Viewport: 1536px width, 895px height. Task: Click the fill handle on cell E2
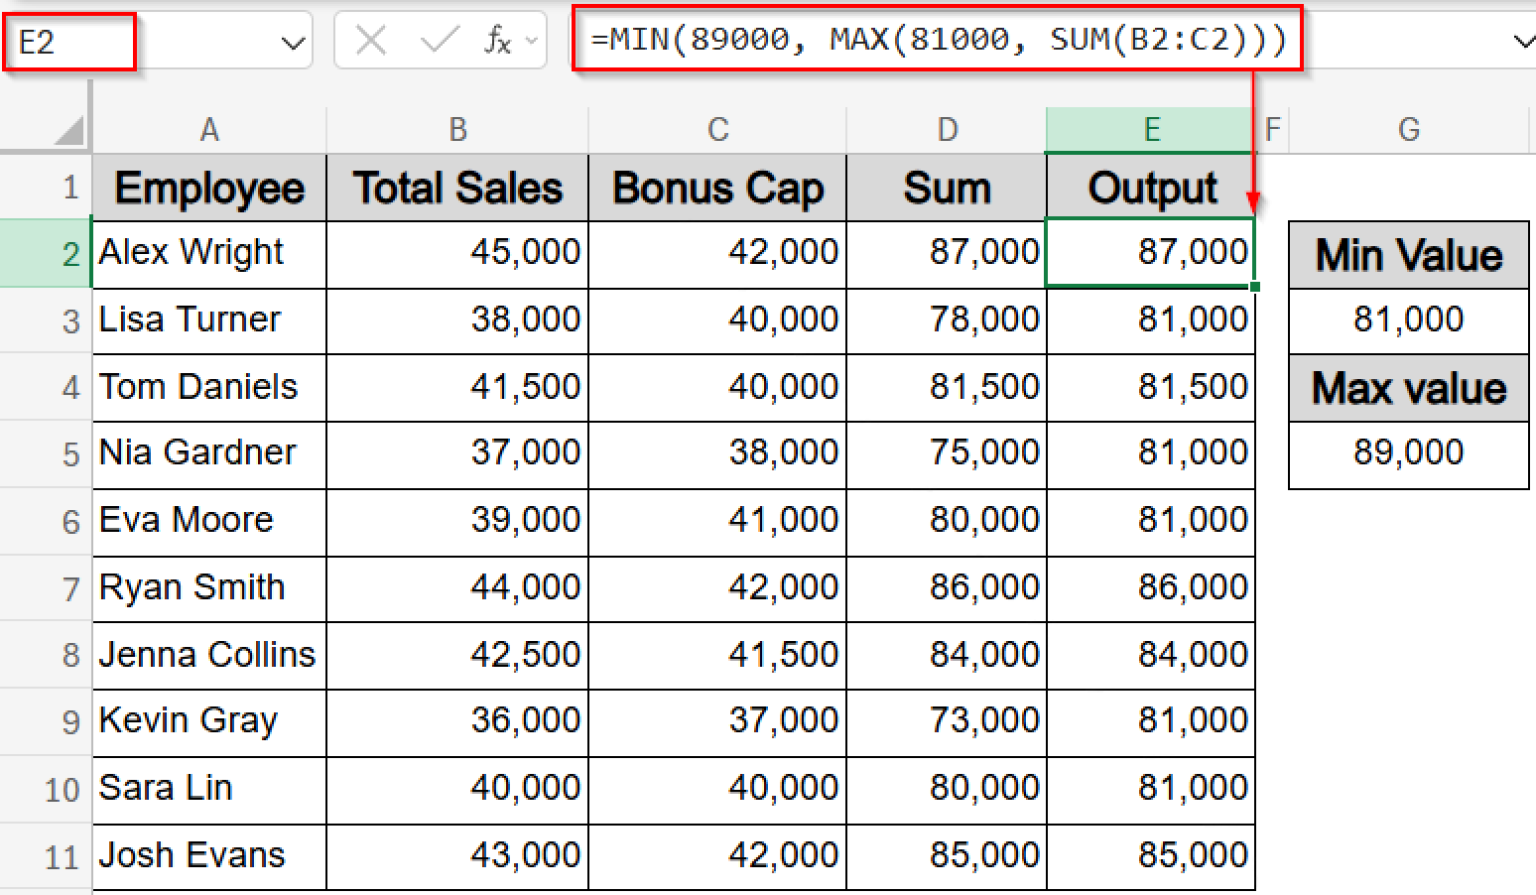1255,286
